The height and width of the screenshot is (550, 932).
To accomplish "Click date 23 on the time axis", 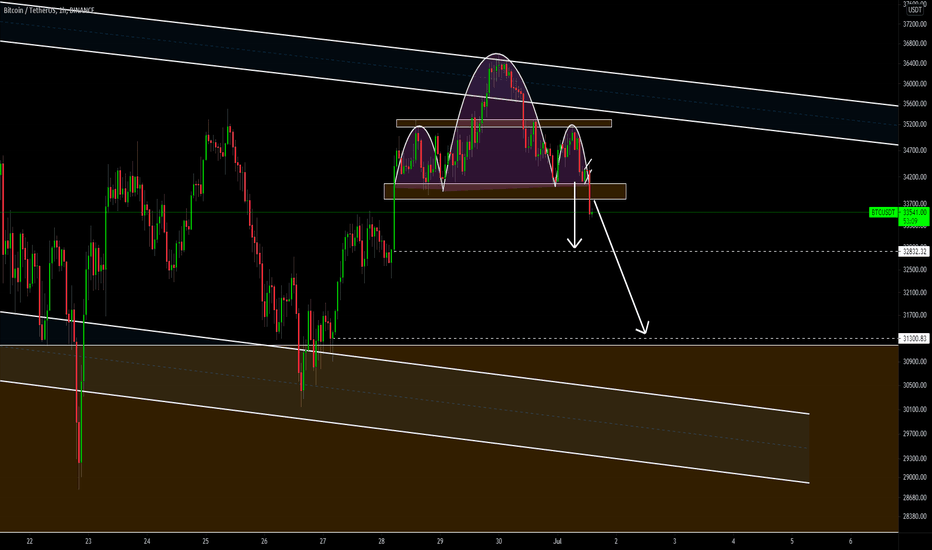I will [88, 541].
